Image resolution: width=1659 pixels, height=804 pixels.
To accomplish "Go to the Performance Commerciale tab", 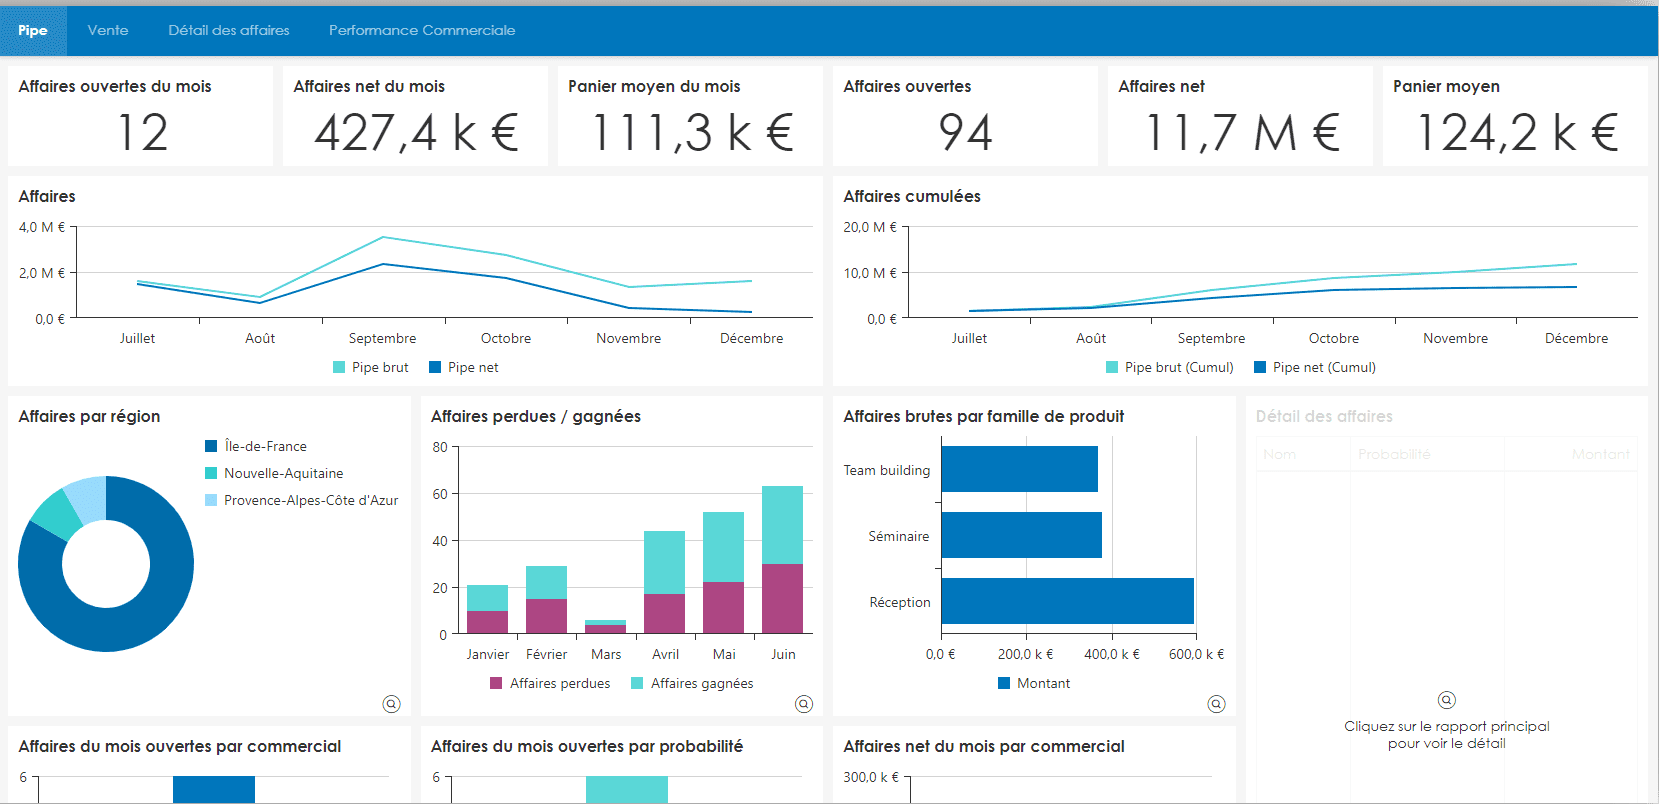I will [x=422, y=30].
